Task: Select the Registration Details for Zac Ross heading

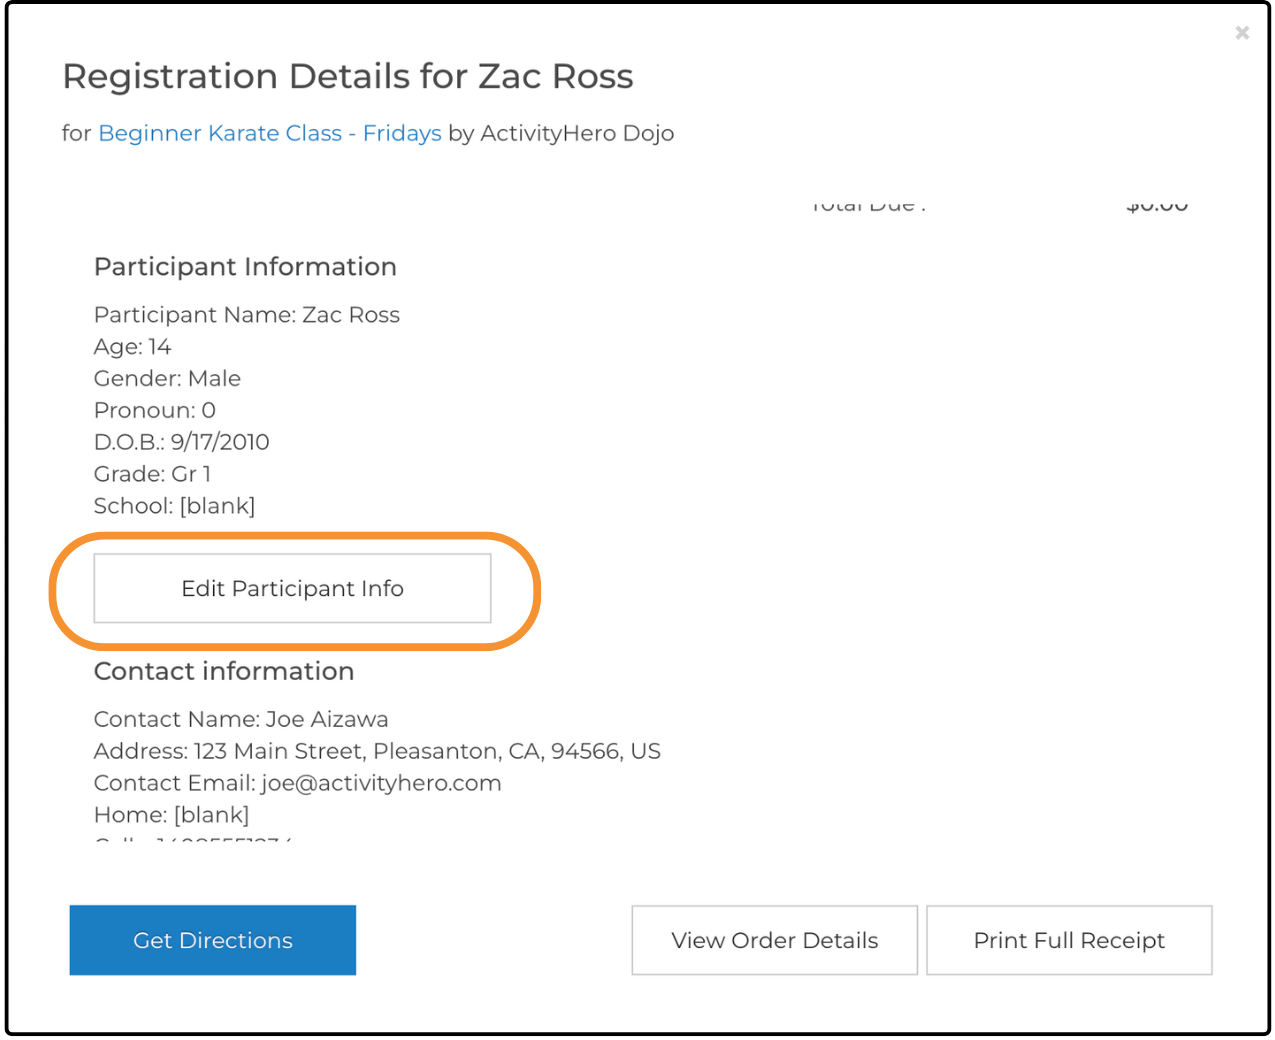Action: coord(348,76)
